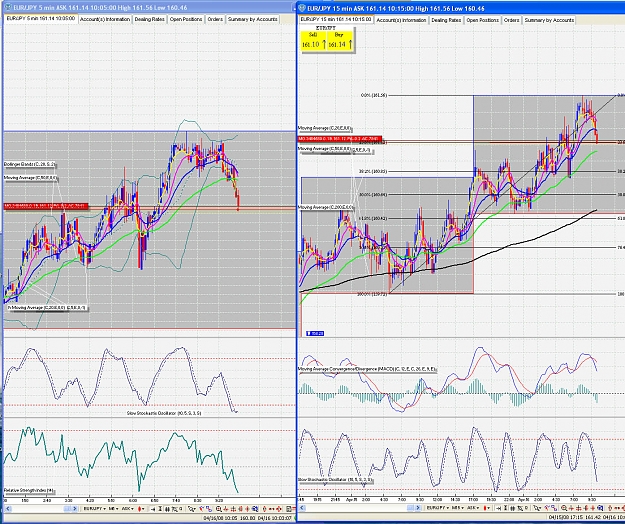The image size is (625, 524).
Task: Click the magnifier zoom icon in the 15 min chart toolbar
Action: pyautogui.click(x=564, y=508)
